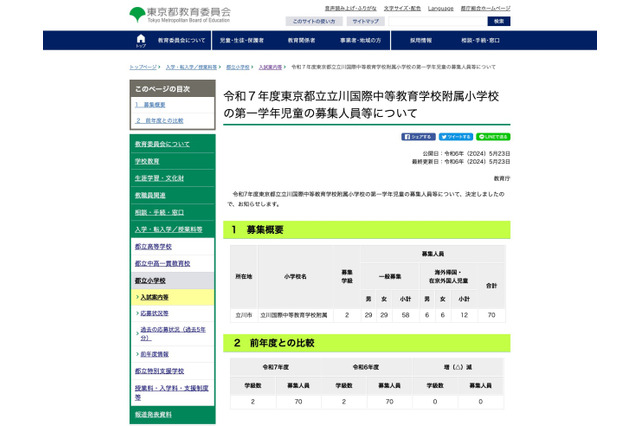Image resolution: width=640 pixels, height=426 pixels.
Task: Open 採用情報 navigation menu
Action: pos(421,40)
